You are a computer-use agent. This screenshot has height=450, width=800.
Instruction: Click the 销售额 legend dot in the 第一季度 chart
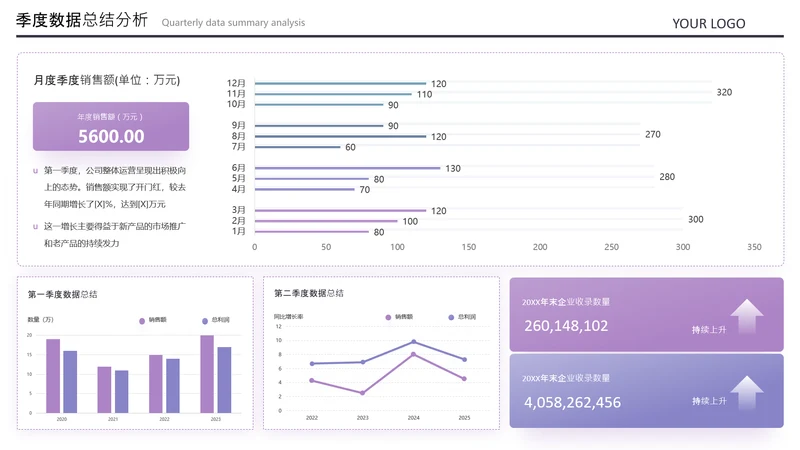point(142,321)
